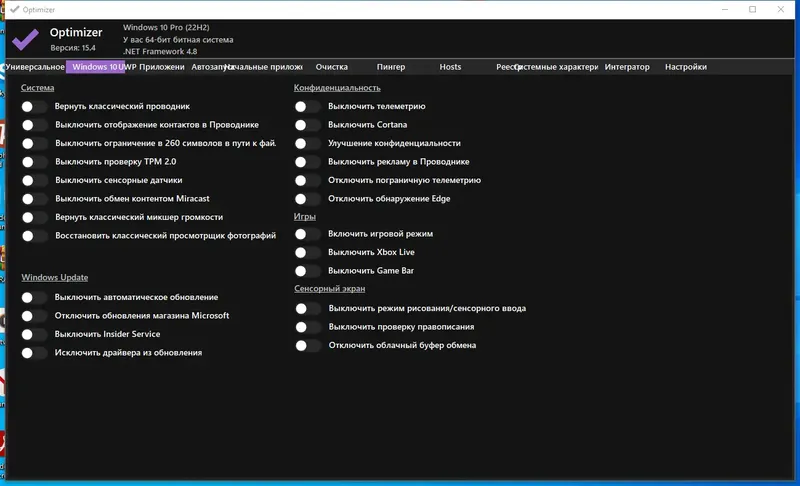Enable 'Выключить Insider Service' switch
Screen dimensions: 800x486
click(34, 334)
